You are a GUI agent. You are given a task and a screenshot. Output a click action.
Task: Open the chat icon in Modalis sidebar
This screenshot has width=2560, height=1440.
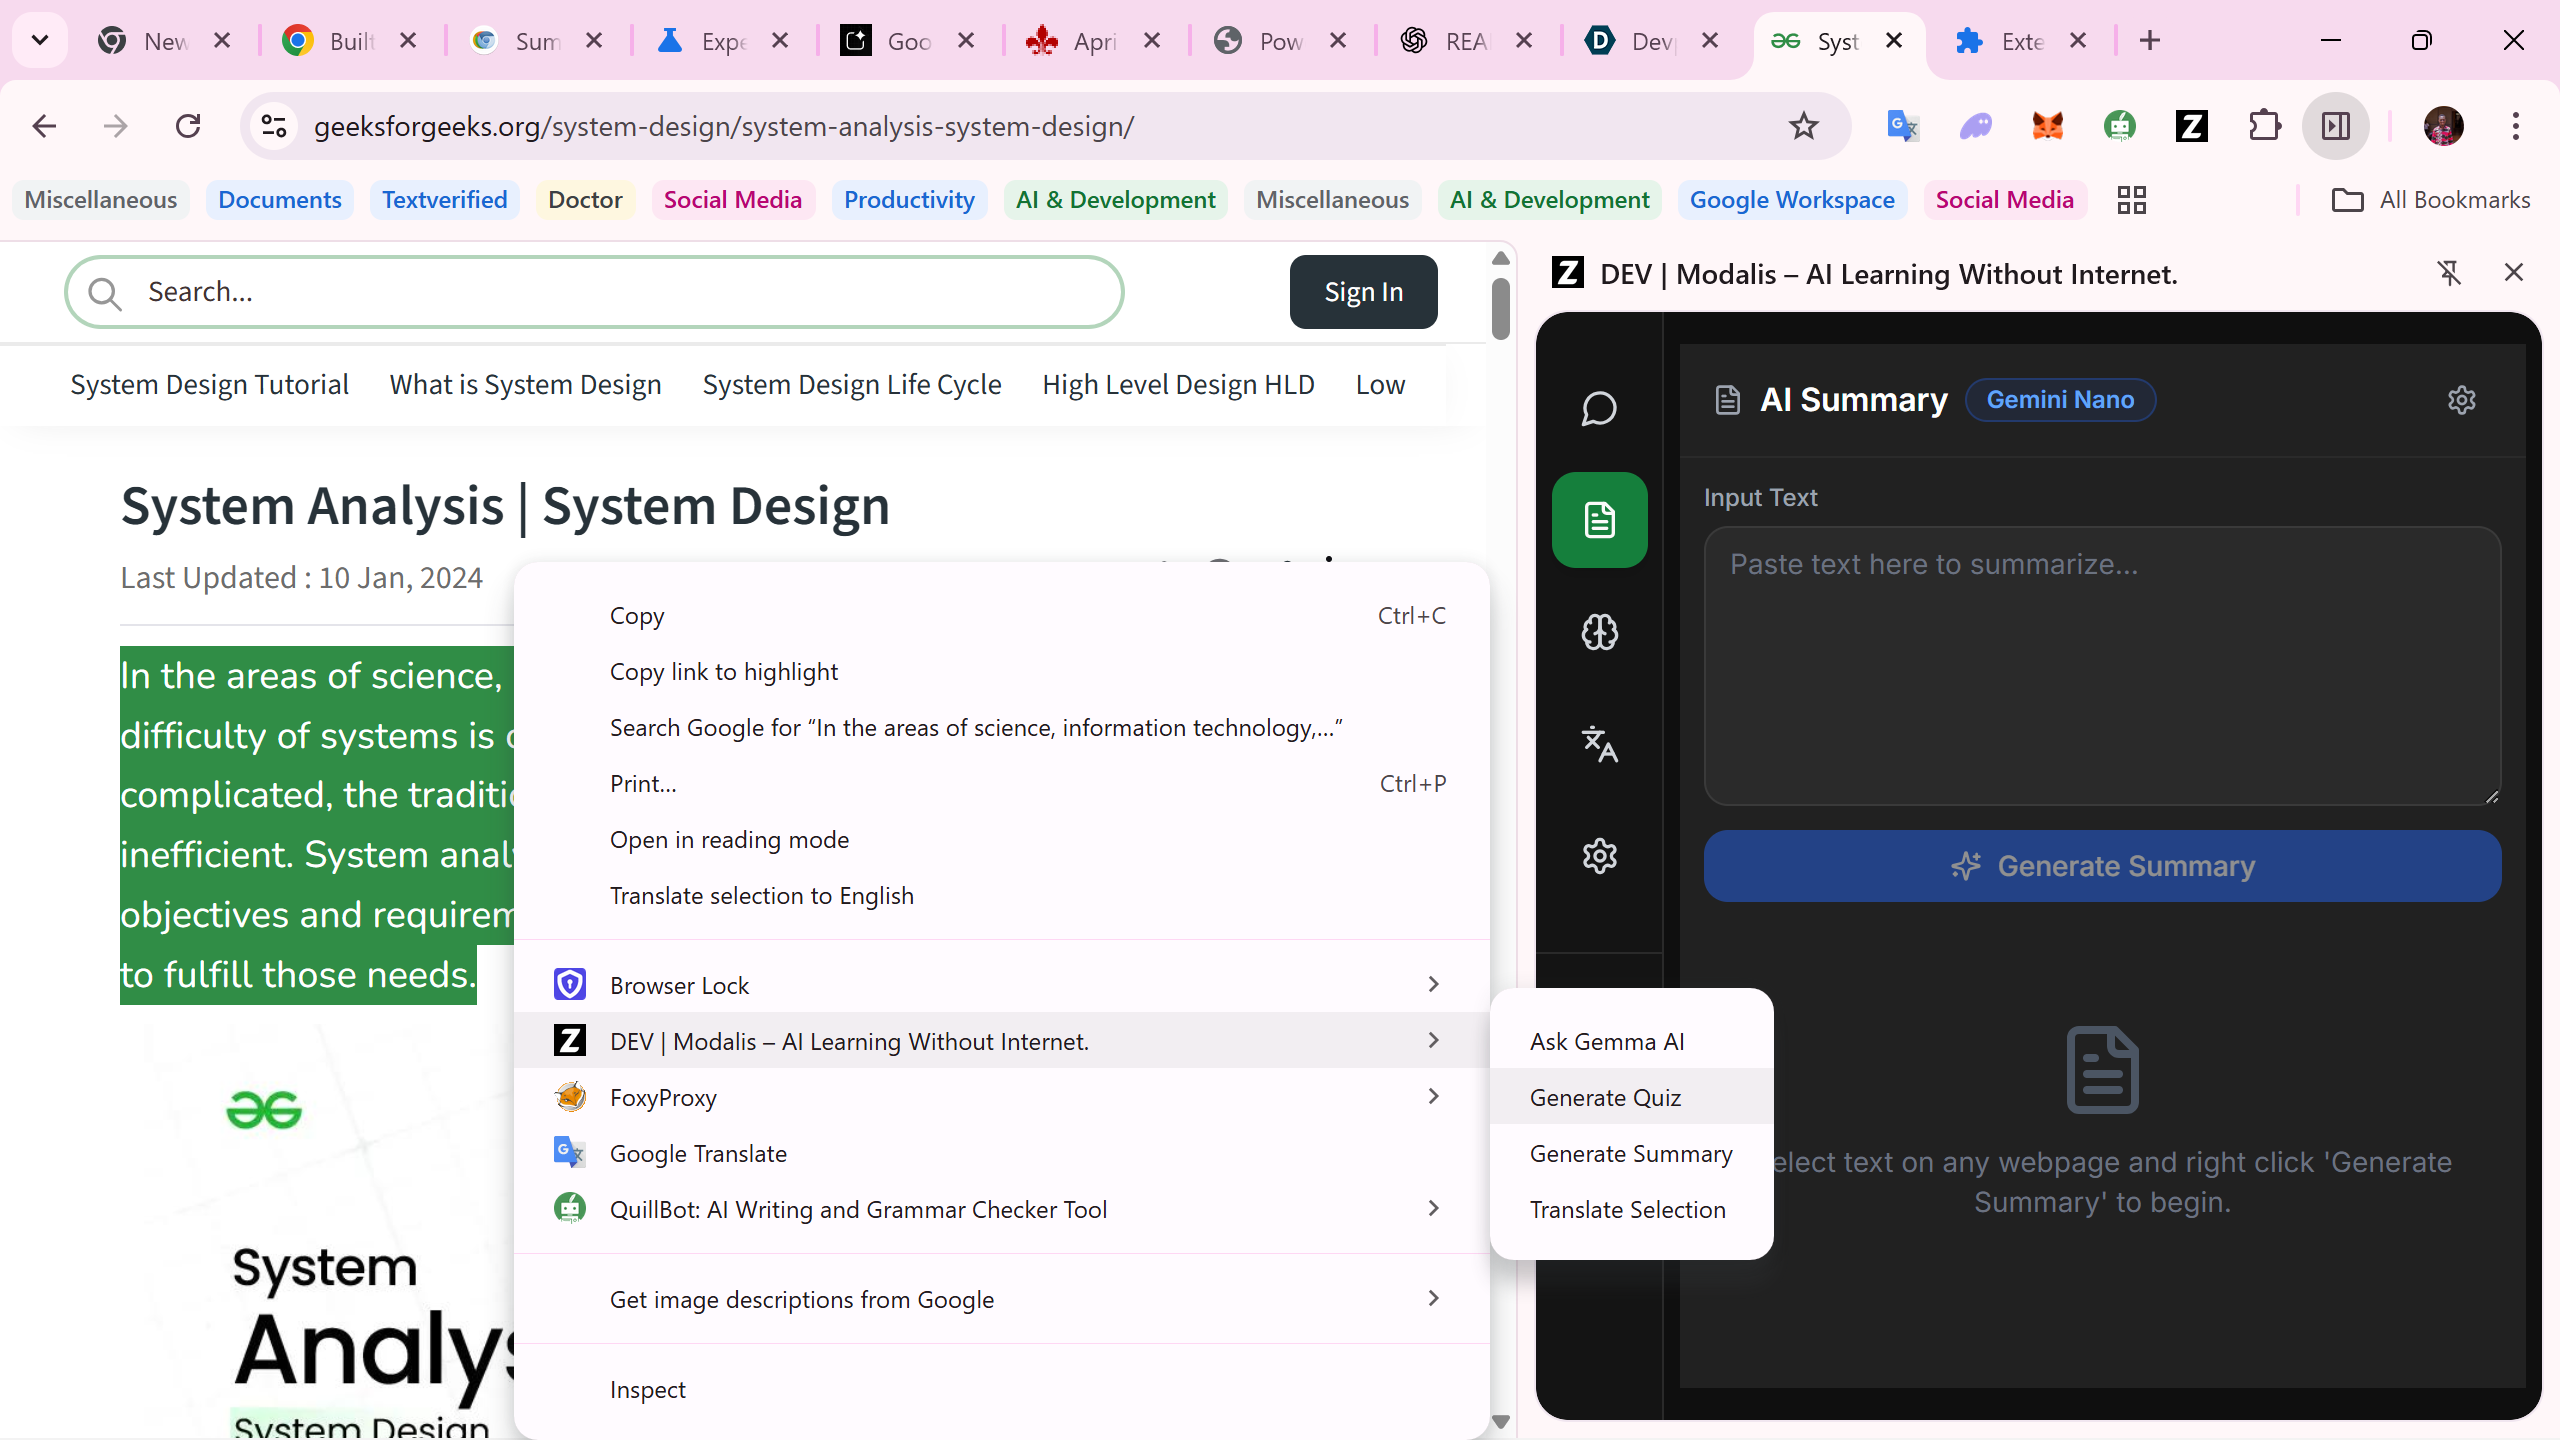click(x=1599, y=408)
